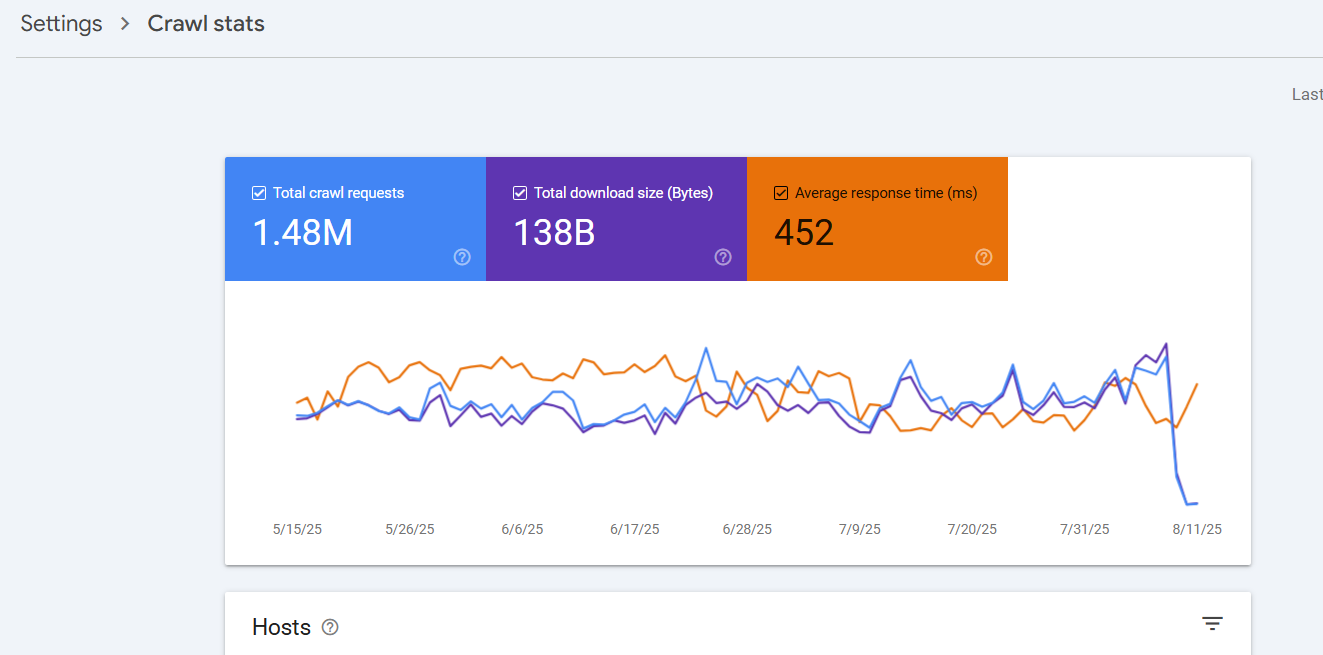Click the 7/9/25 date label on chart

coord(859,529)
